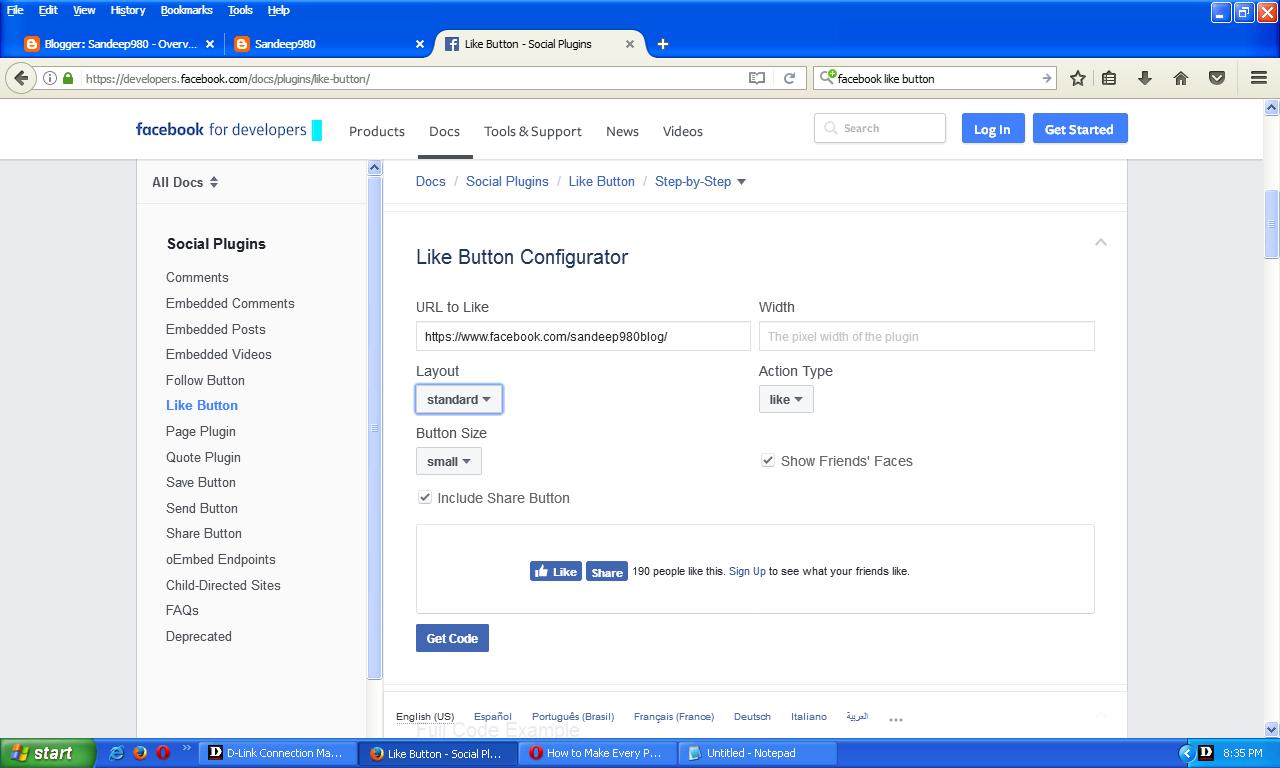Open Embedded Comments in sidebar
Image resolution: width=1280 pixels, height=768 pixels.
[230, 303]
